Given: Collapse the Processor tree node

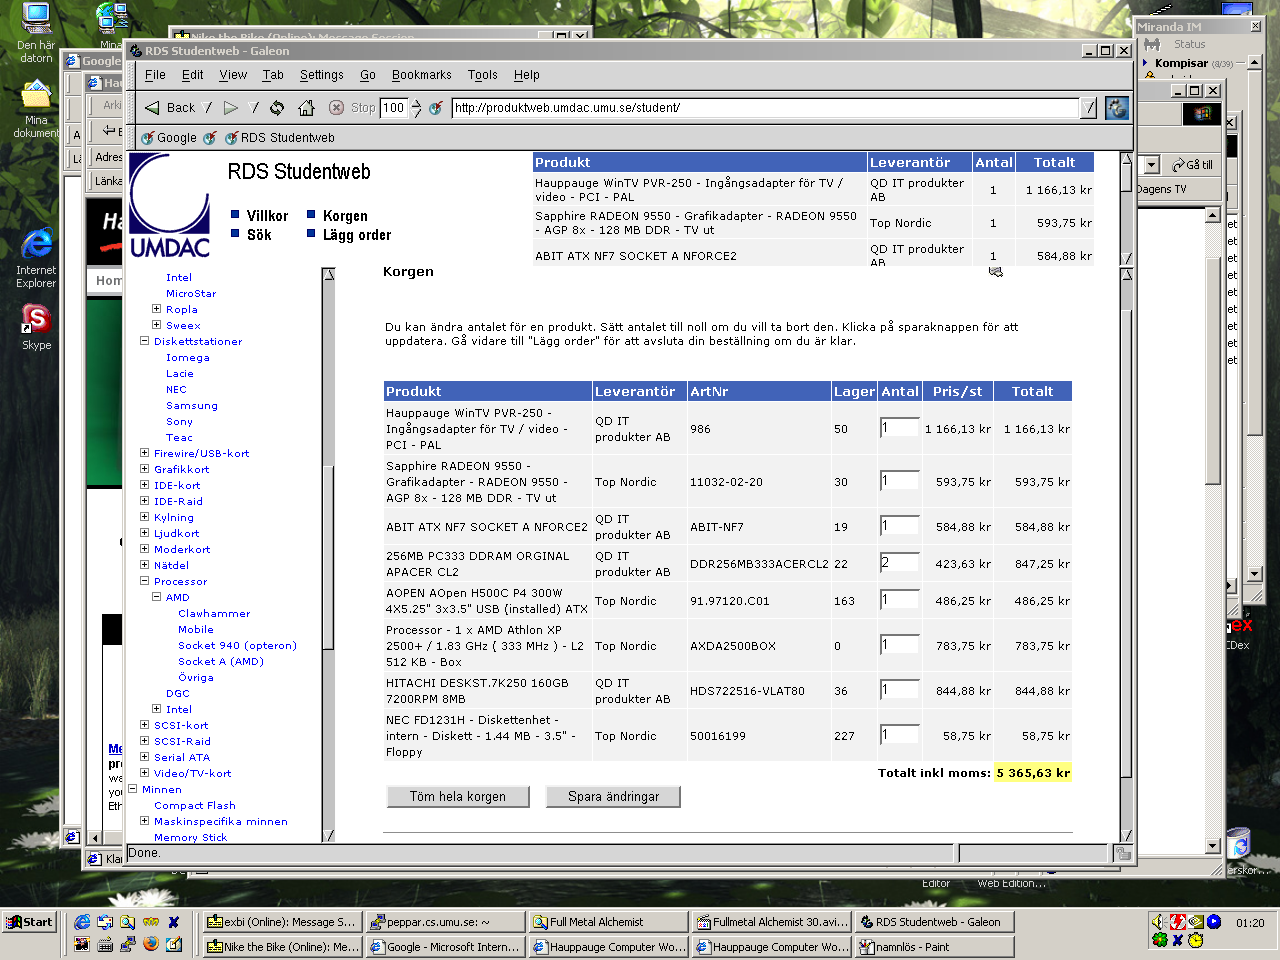Looking at the screenshot, I should point(144,581).
